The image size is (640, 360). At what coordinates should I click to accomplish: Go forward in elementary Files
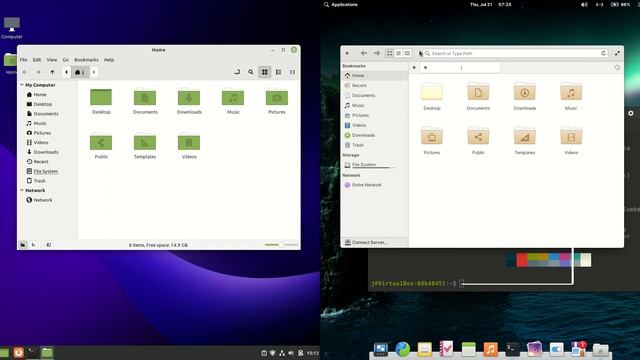click(377, 53)
